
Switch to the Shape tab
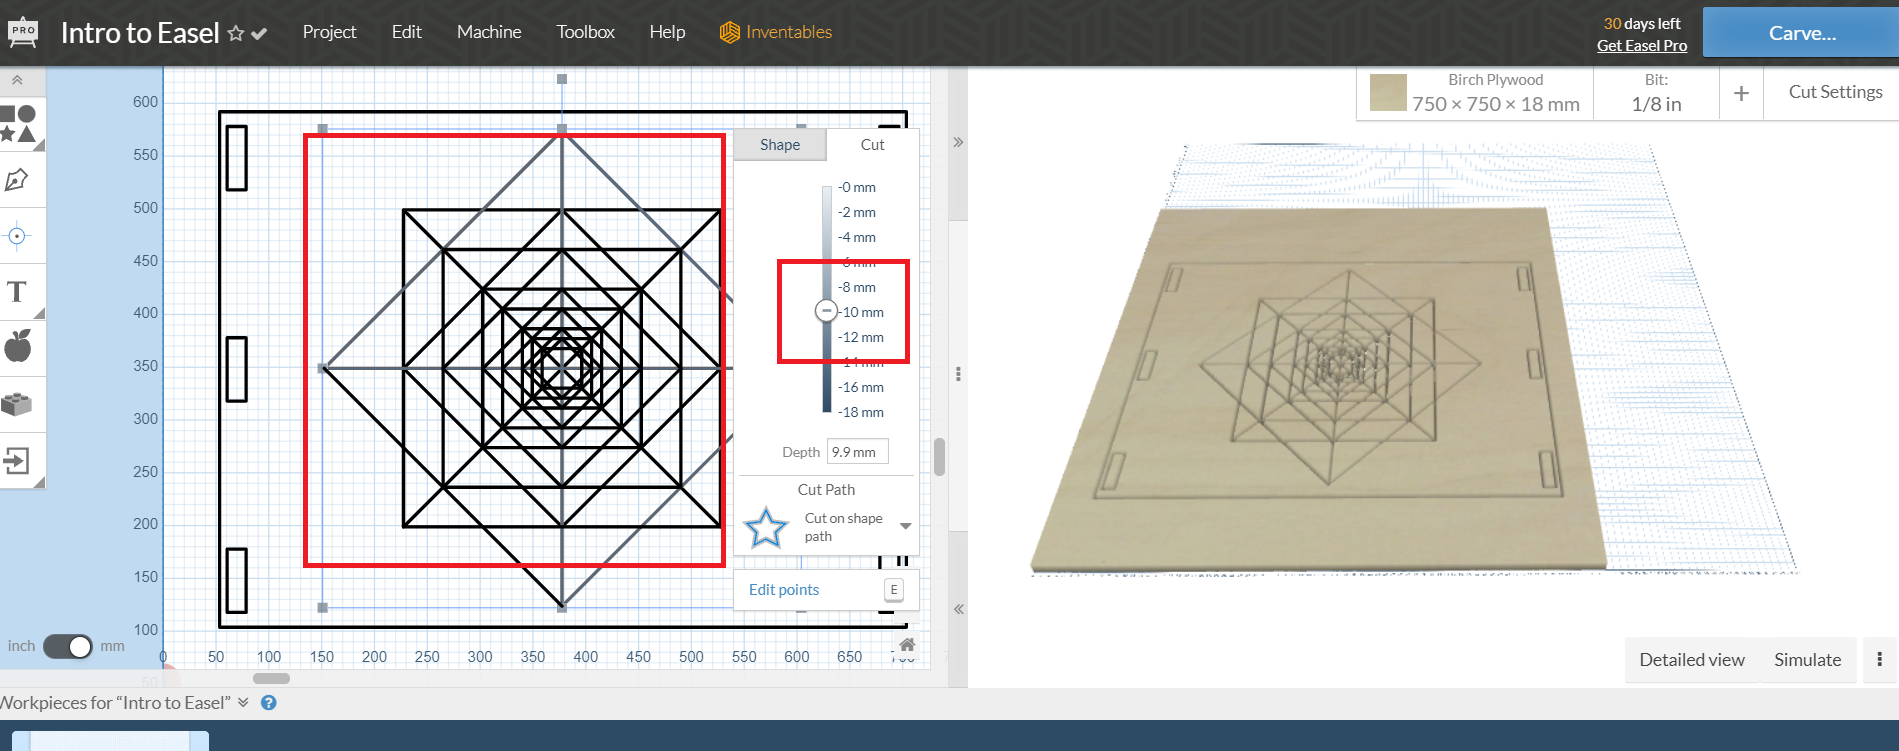point(780,145)
